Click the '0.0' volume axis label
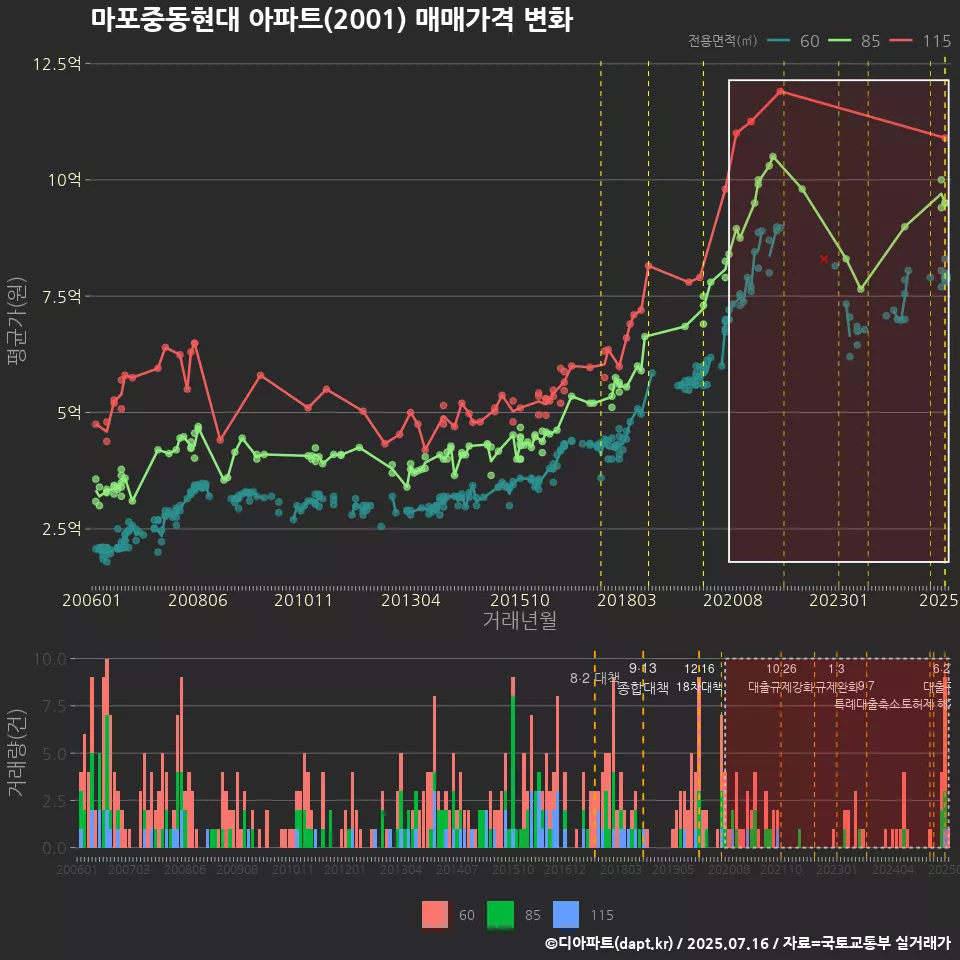960x960 pixels. point(54,849)
